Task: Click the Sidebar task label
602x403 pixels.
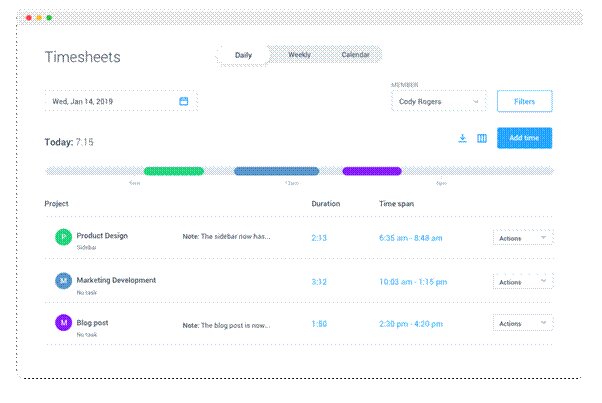Action: tap(86, 247)
